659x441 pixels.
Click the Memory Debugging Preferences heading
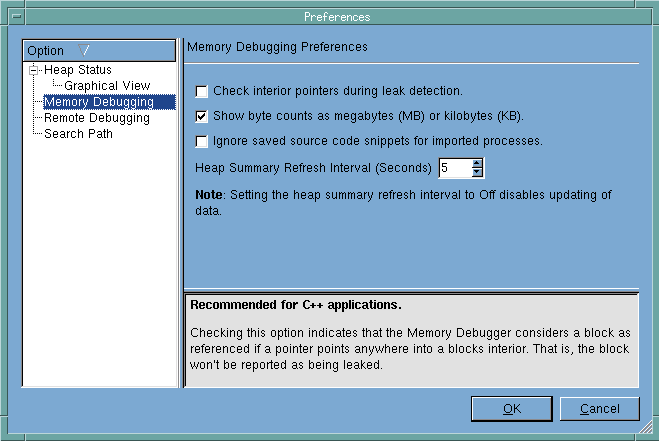pyautogui.click(x=278, y=47)
